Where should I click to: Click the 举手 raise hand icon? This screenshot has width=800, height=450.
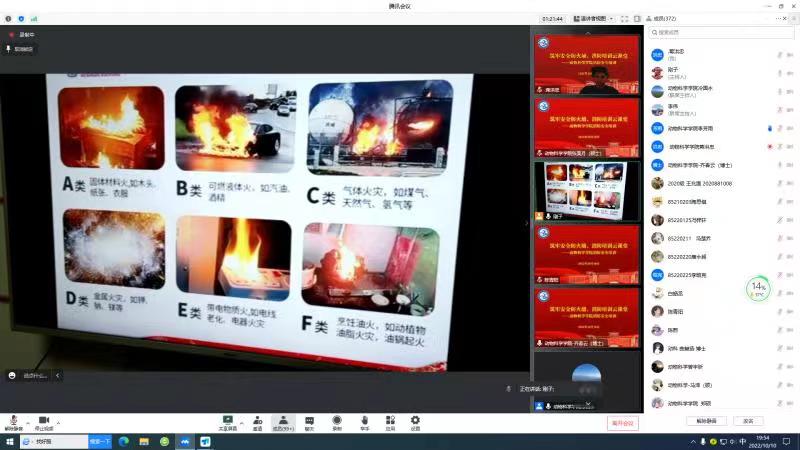(x=364, y=420)
